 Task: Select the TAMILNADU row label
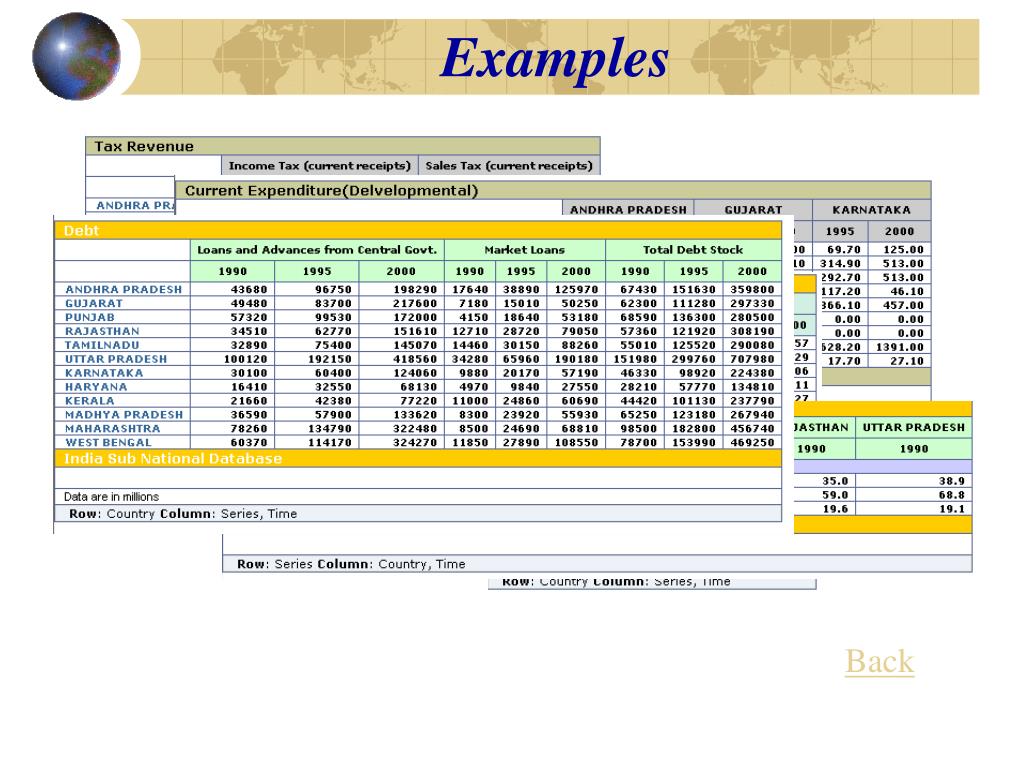coord(102,345)
